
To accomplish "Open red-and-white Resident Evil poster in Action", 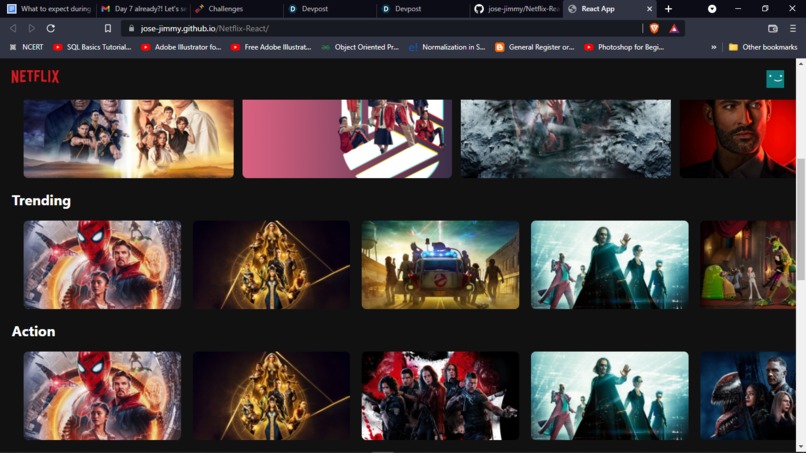I will [x=441, y=395].
